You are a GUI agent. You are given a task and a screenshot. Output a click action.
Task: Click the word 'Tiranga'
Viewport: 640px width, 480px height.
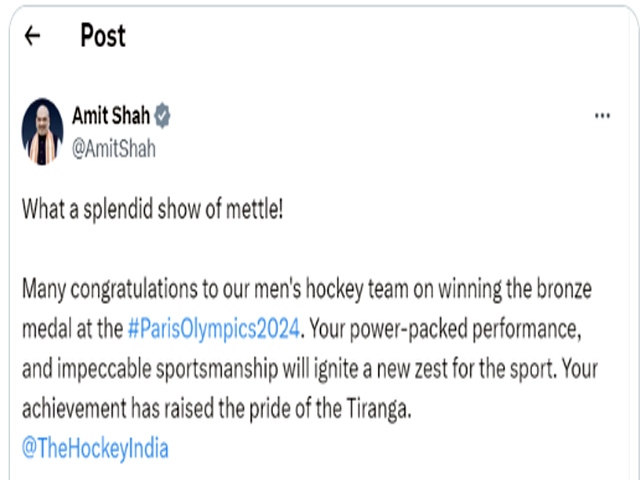tap(377, 409)
